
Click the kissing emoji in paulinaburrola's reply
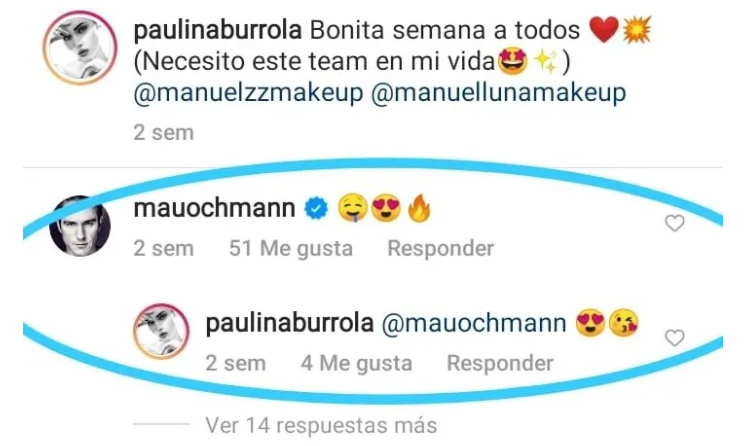coord(624,323)
